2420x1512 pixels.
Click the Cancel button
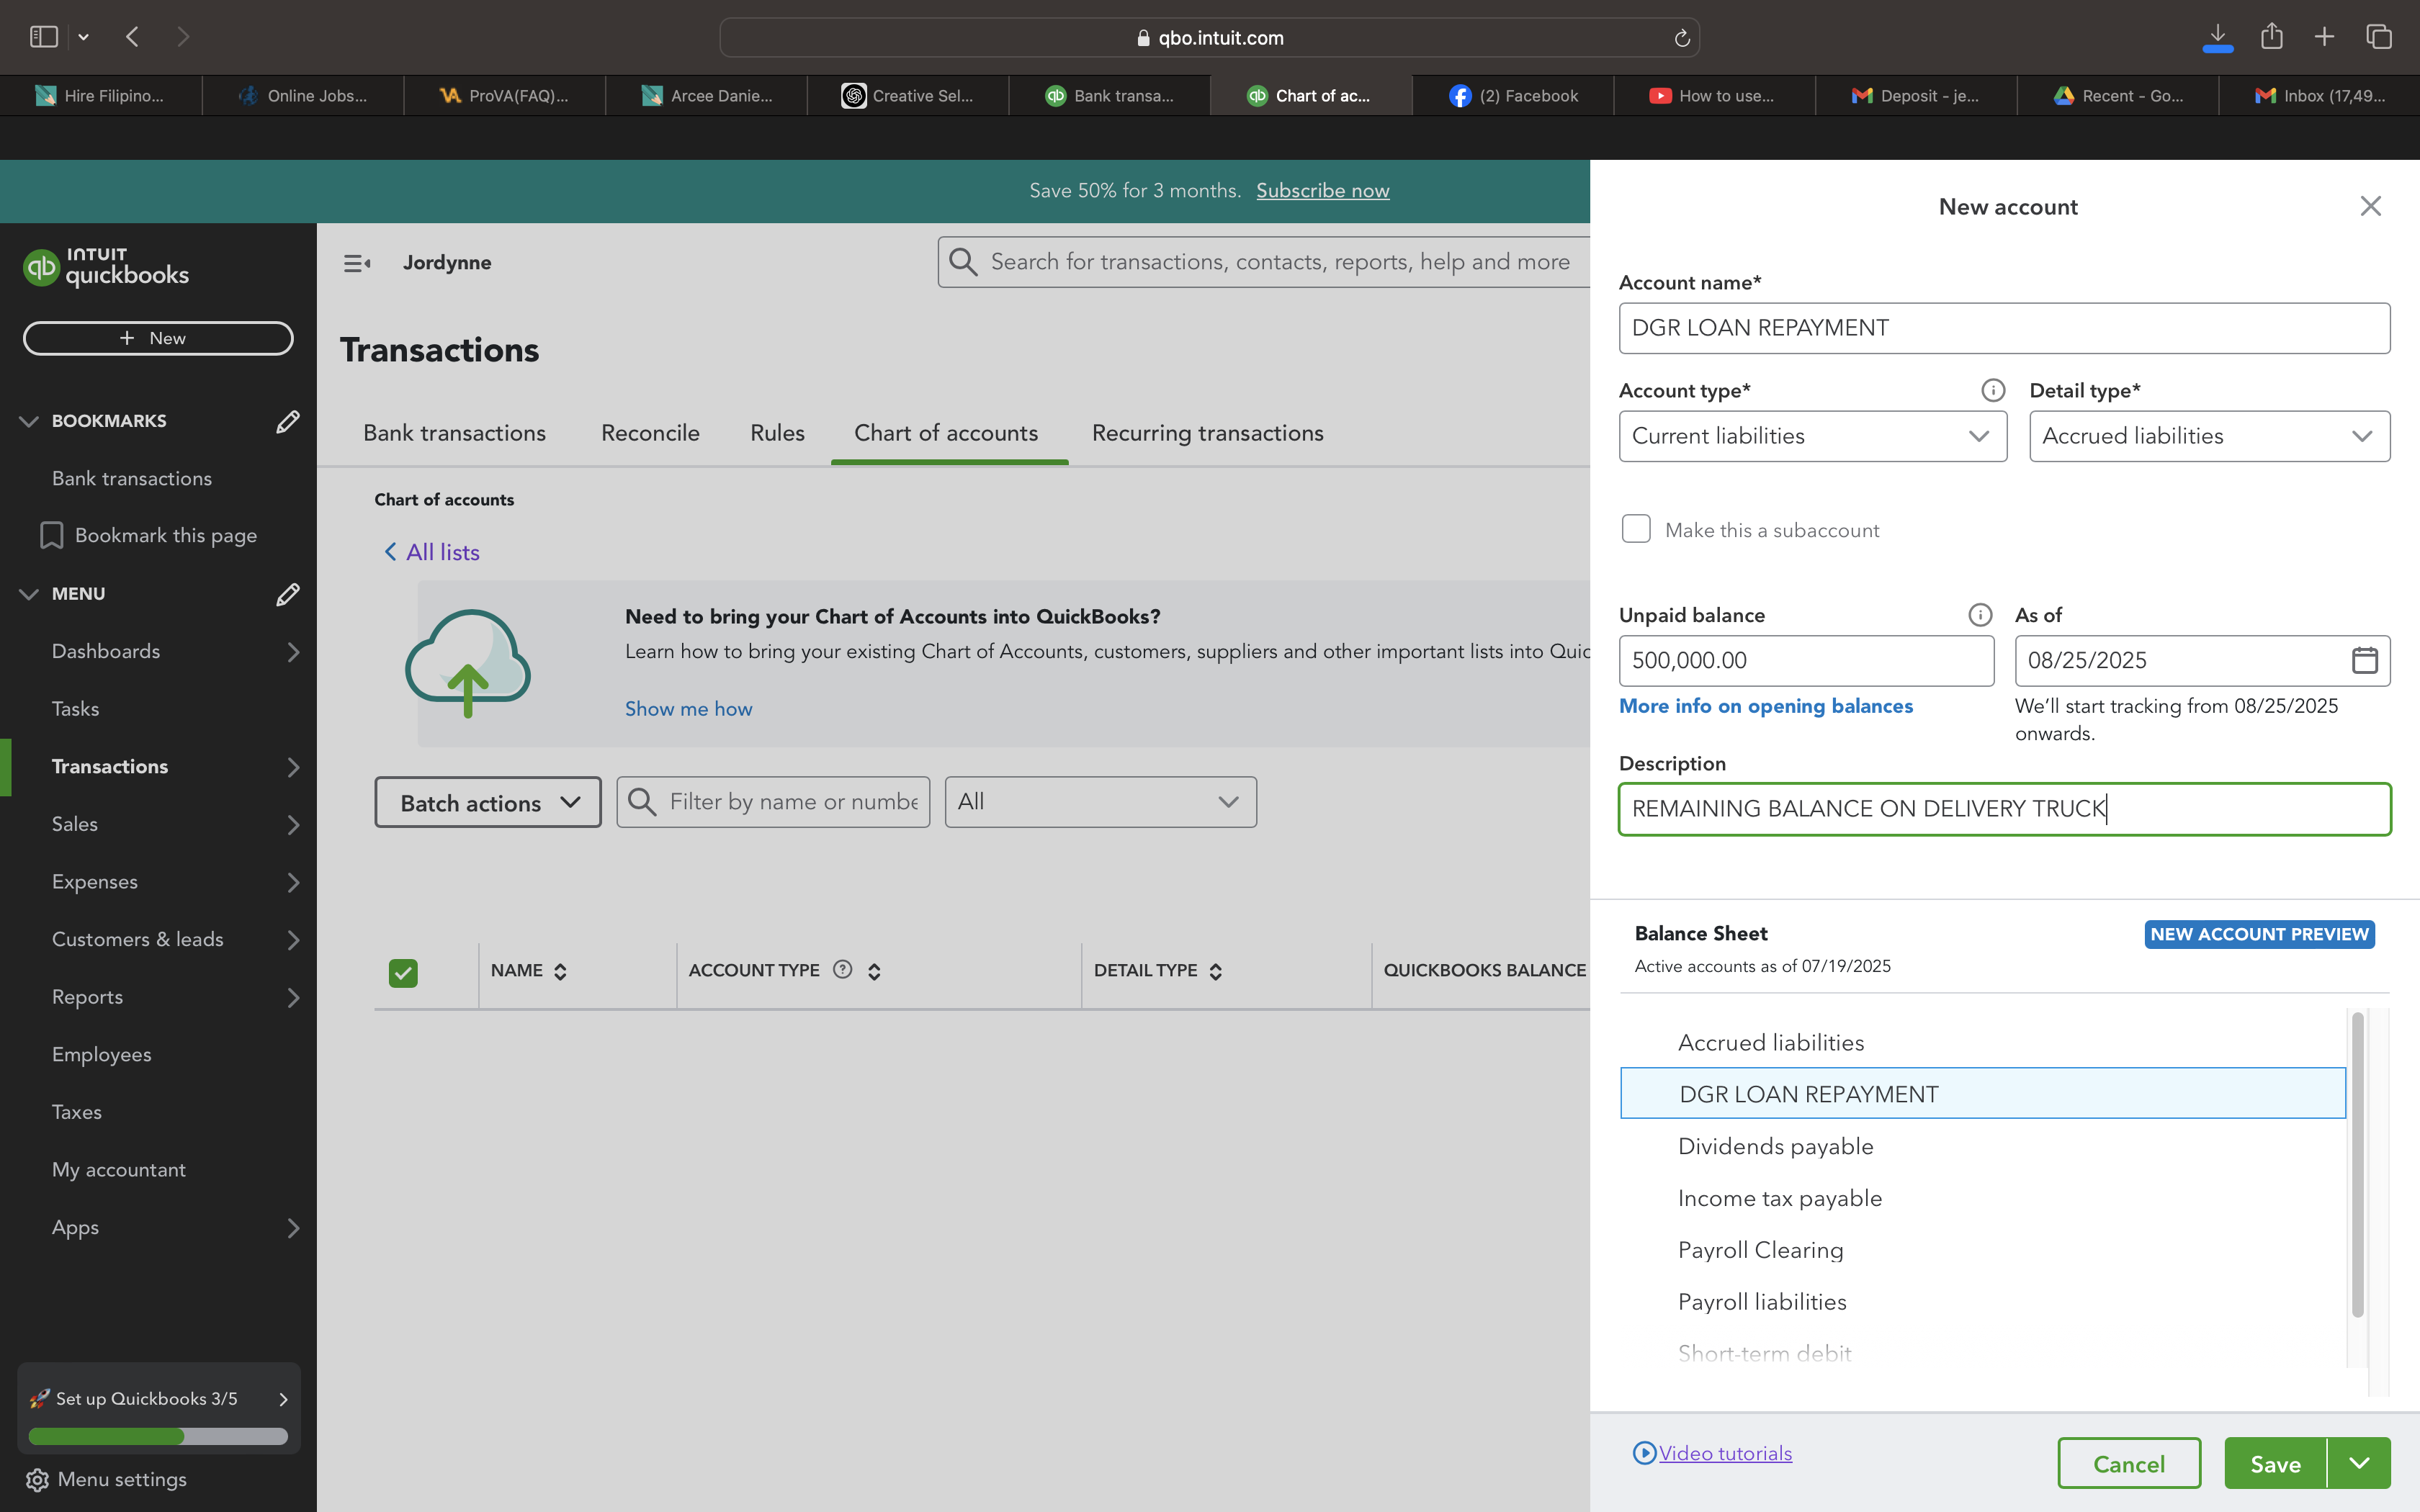pos(2129,1463)
